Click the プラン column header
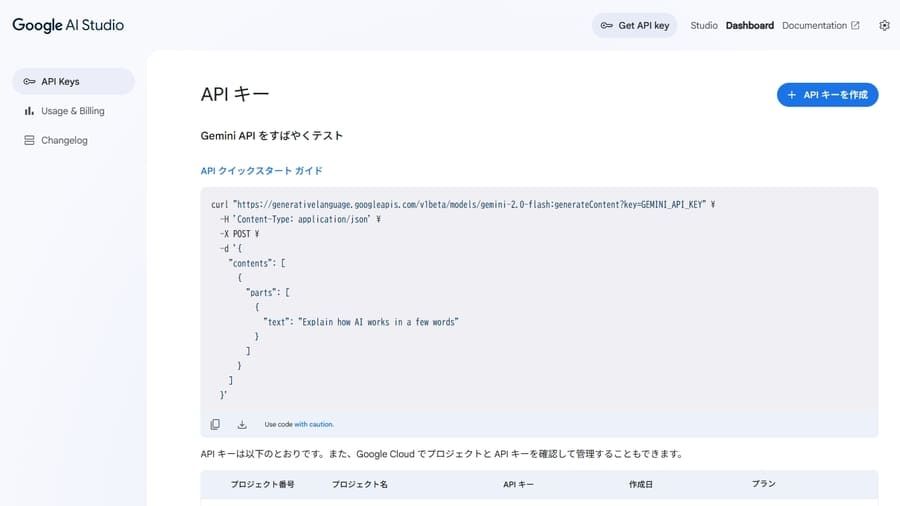 pos(763,484)
